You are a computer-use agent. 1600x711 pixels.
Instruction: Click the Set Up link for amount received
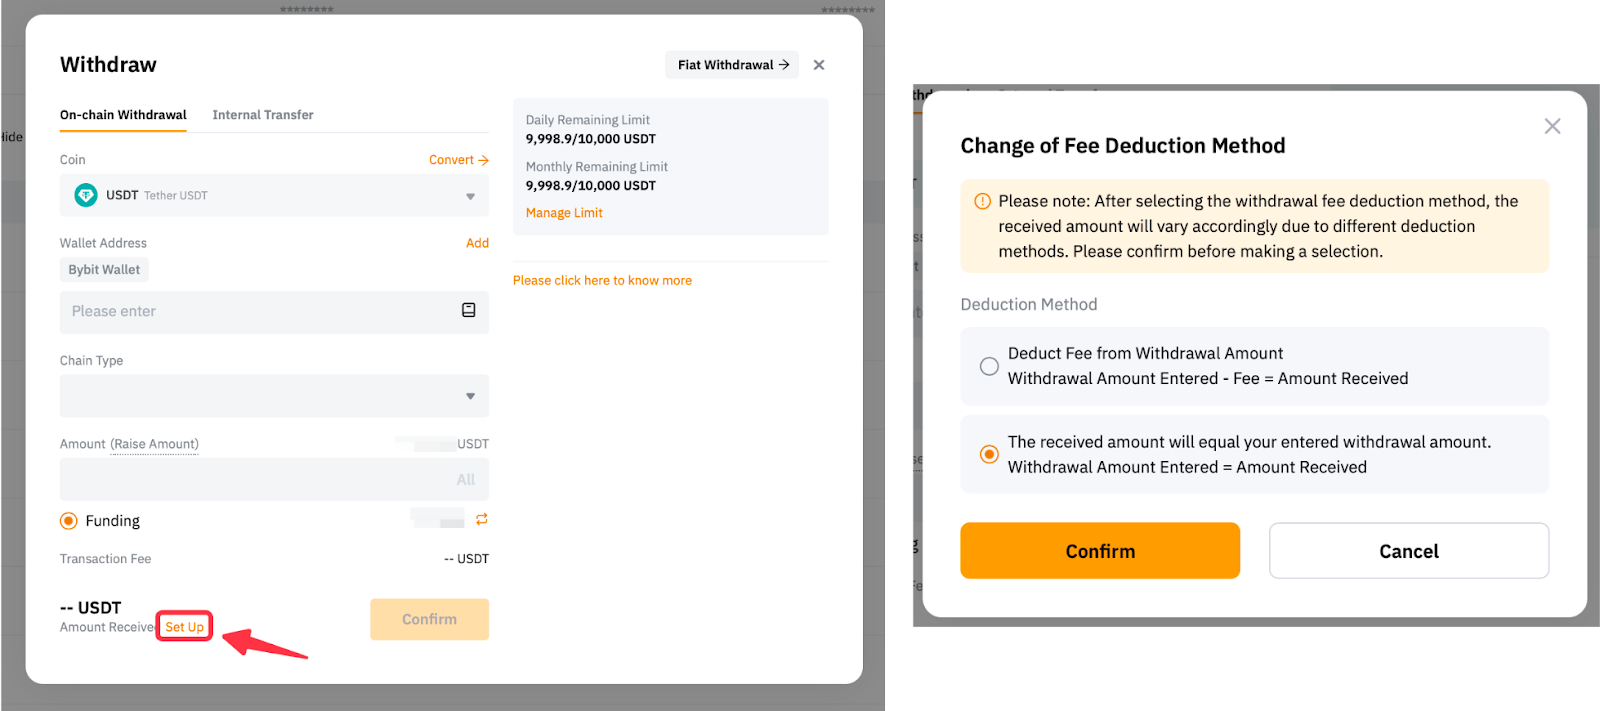[184, 627]
